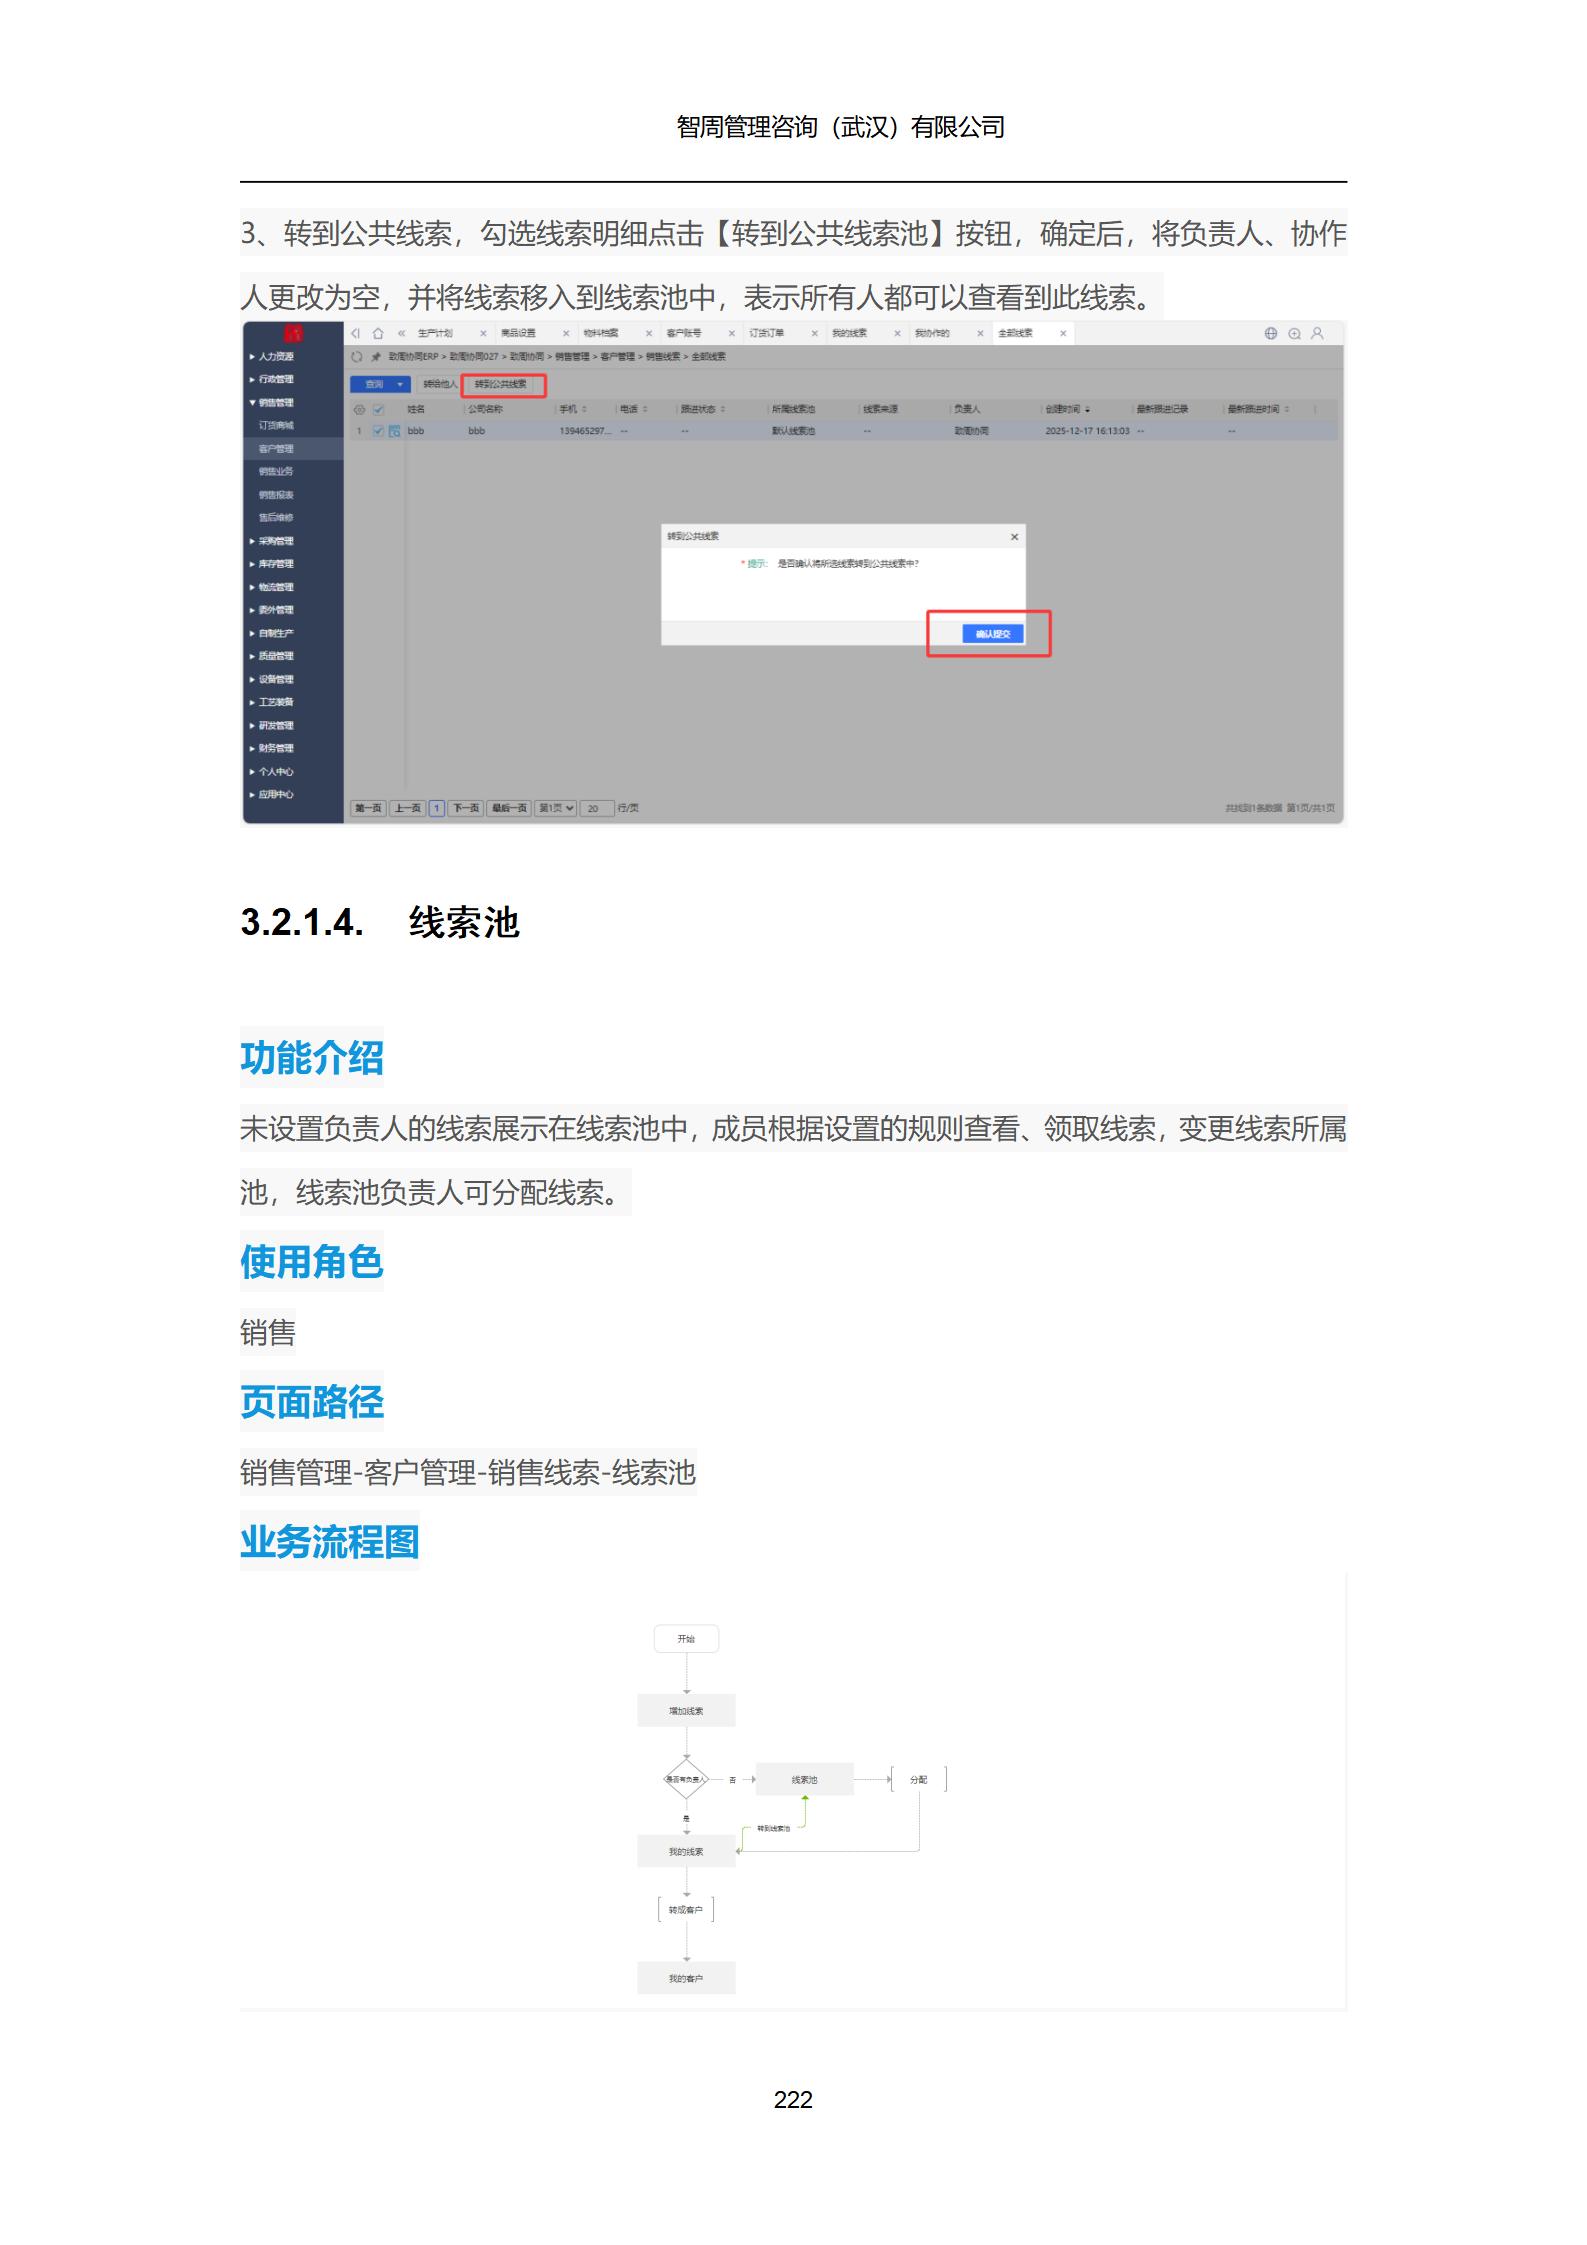Close the 我协作的 tab
Image resolution: width=1587 pixels, height=2245 pixels.
point(980,333)
